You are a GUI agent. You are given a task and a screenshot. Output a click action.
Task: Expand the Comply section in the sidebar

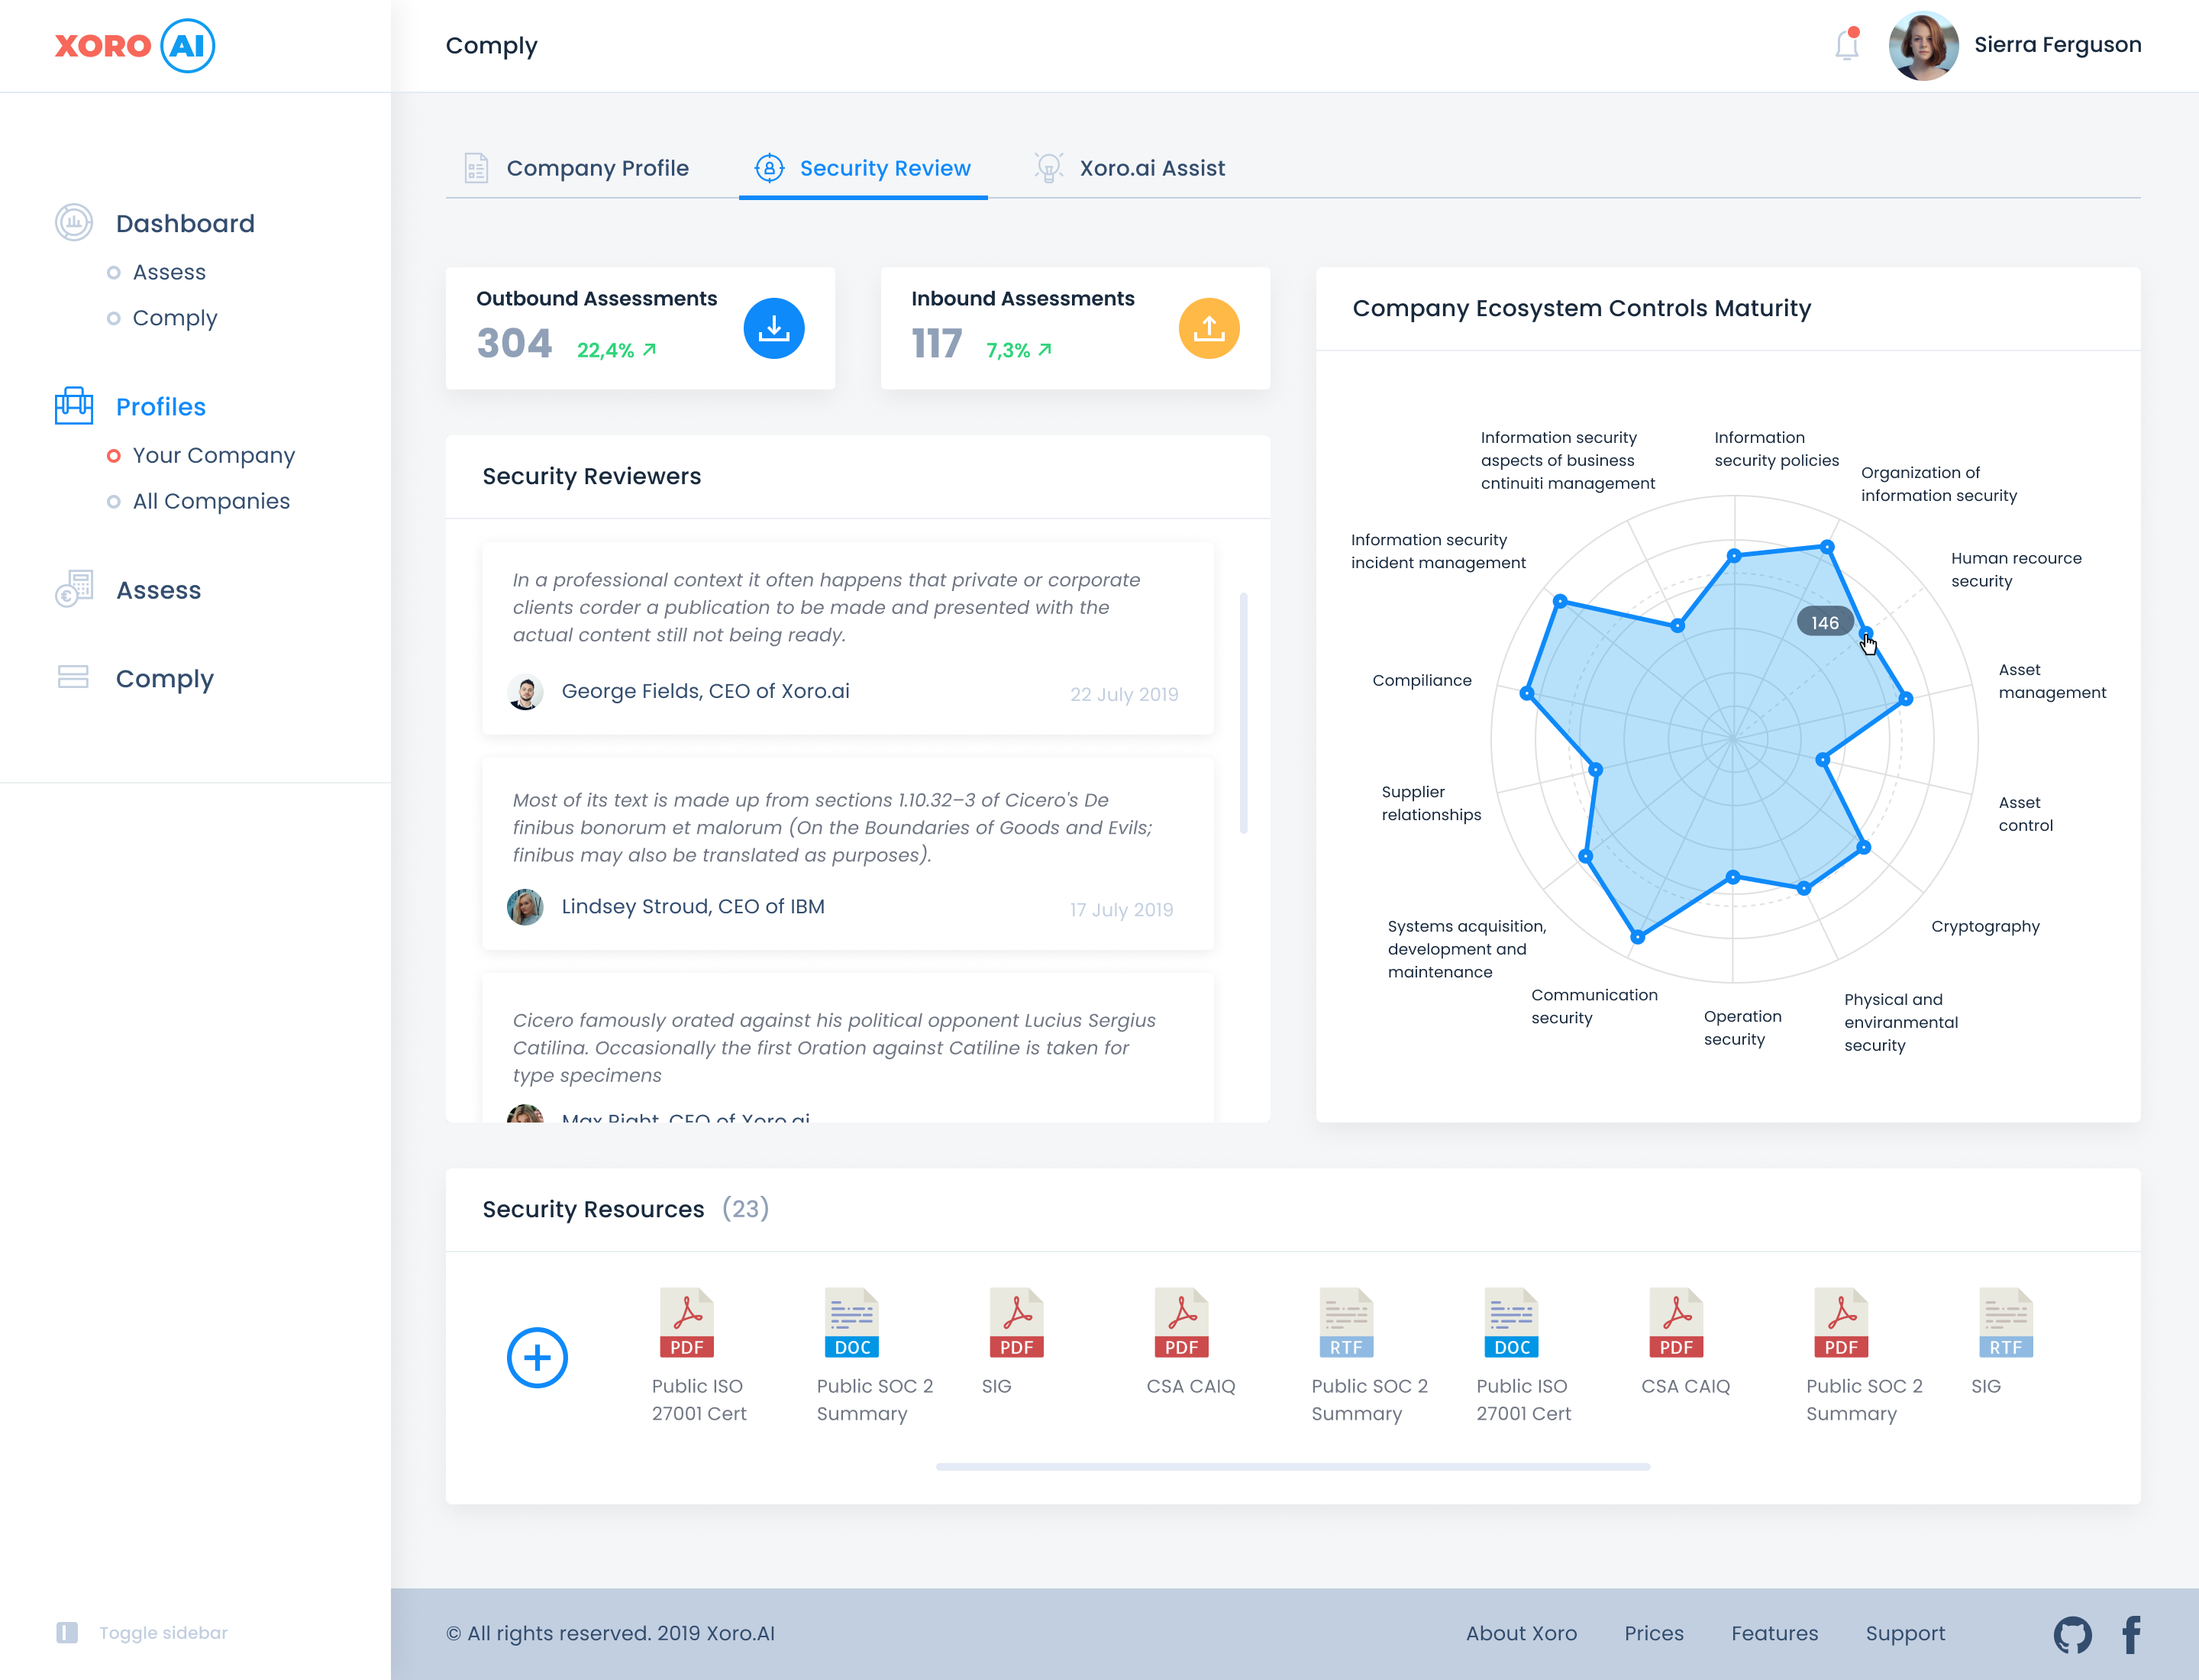pyautogui.click(x=164, y=678)
